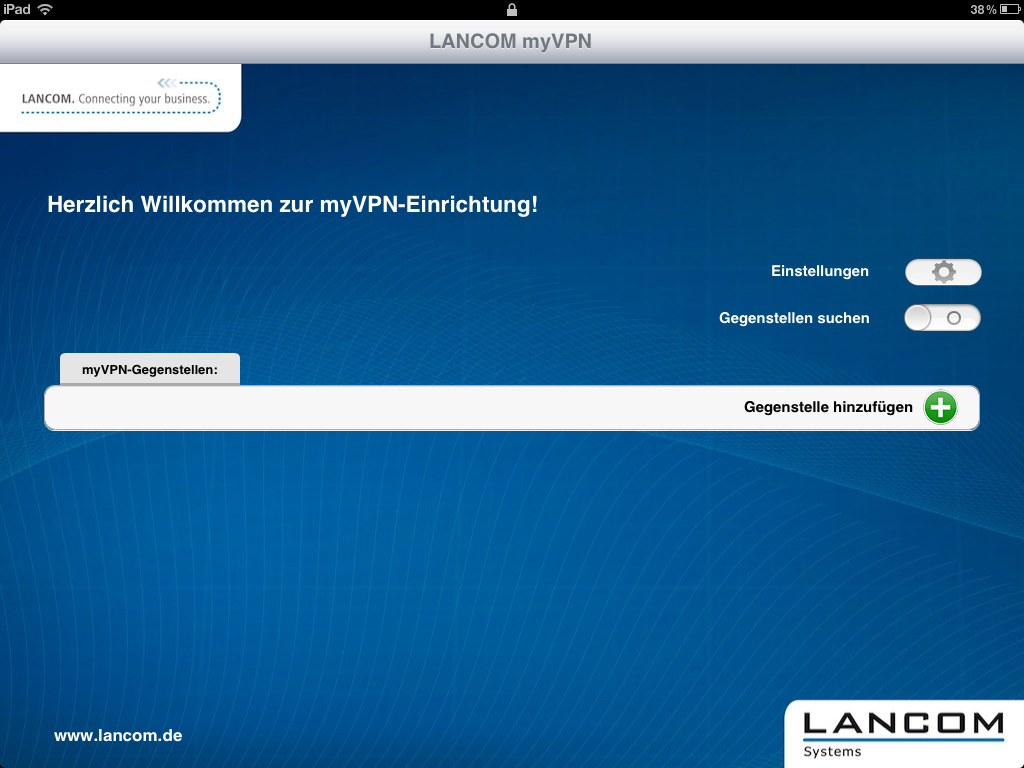Open settings via the gear icon button
The width and height of the screenshot is (1024, 768).
(x=943, y=272)
